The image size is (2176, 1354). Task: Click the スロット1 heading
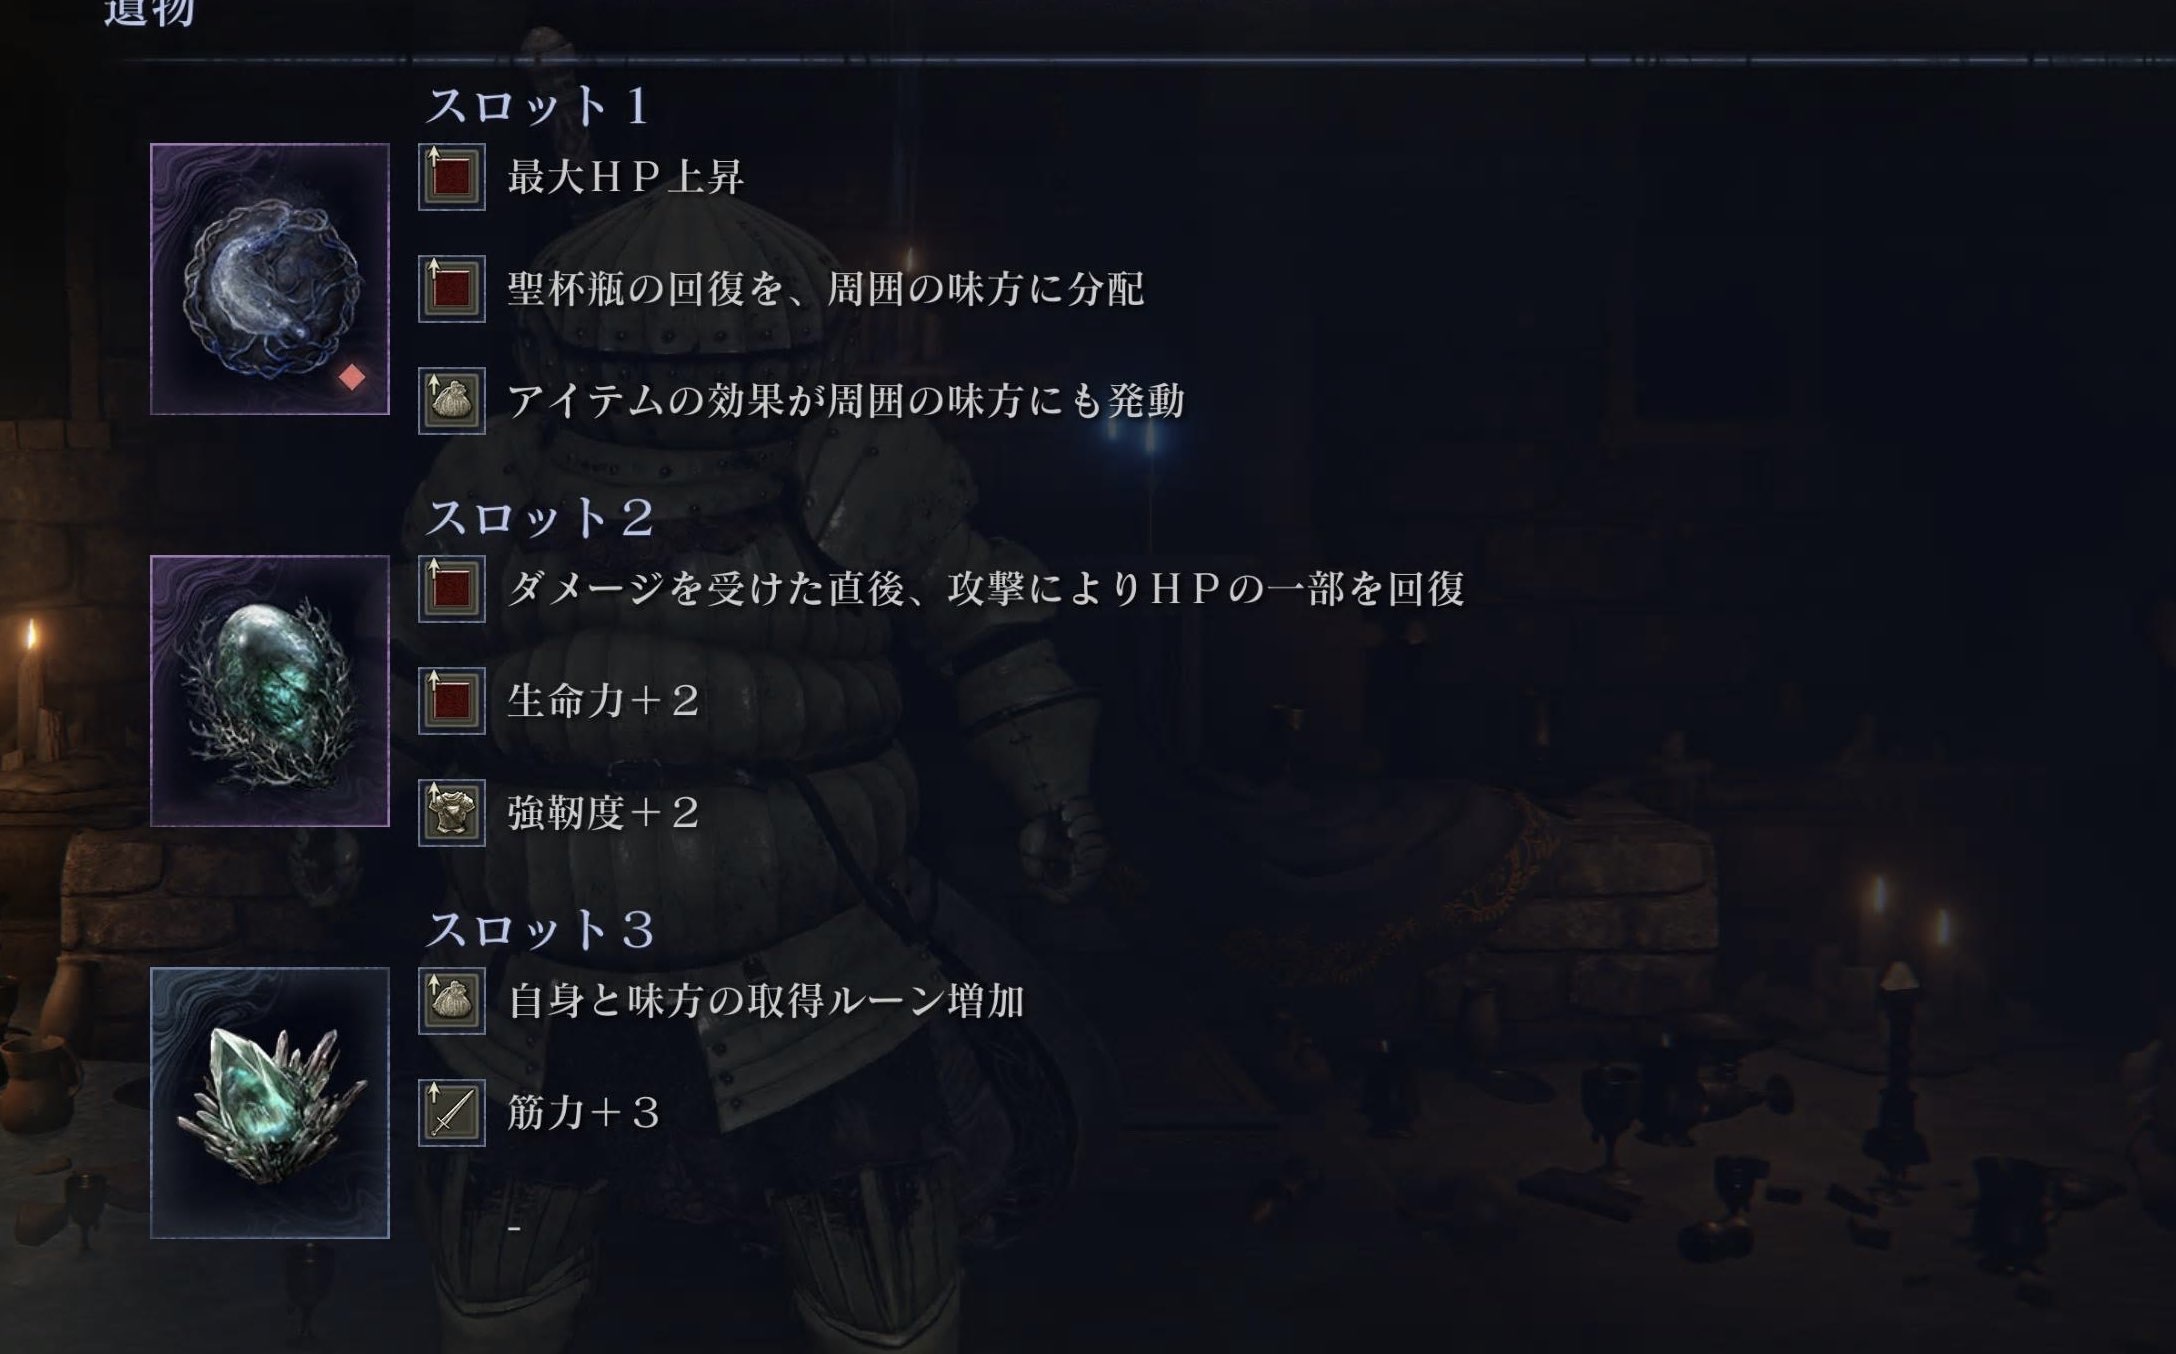(539, 106)
